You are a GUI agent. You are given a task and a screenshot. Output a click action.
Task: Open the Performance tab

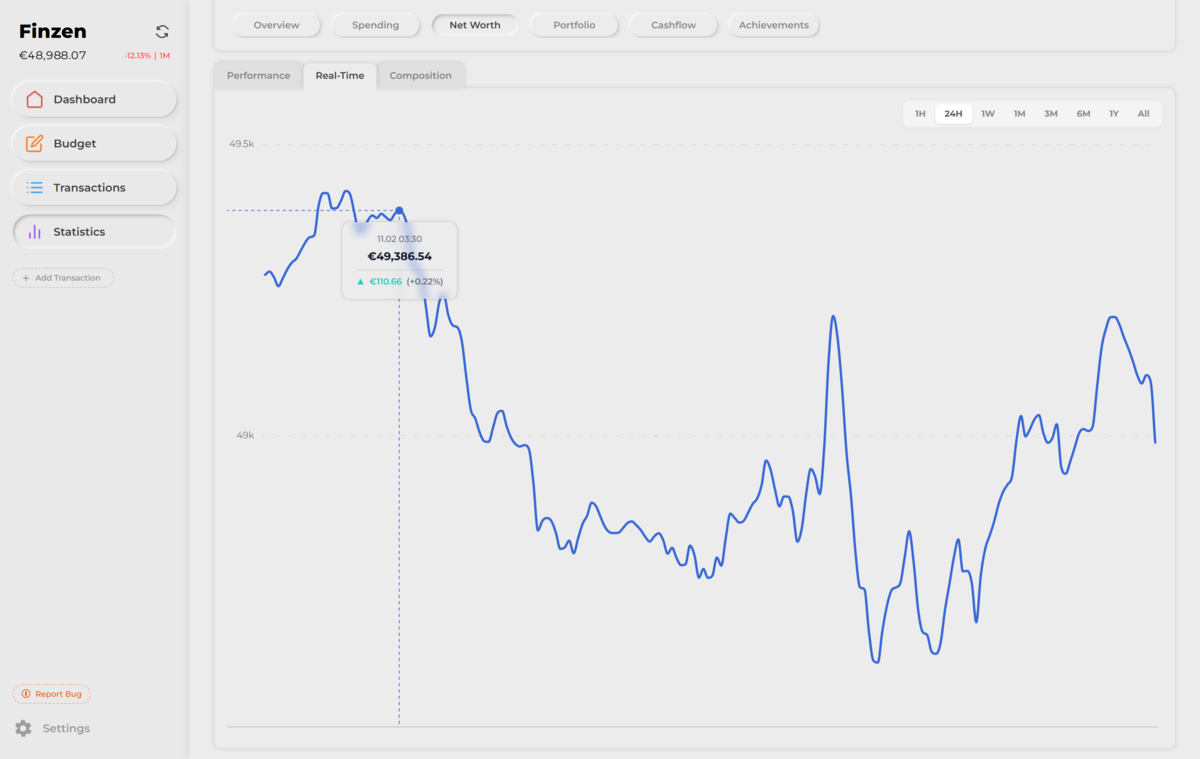coord(258,75)
